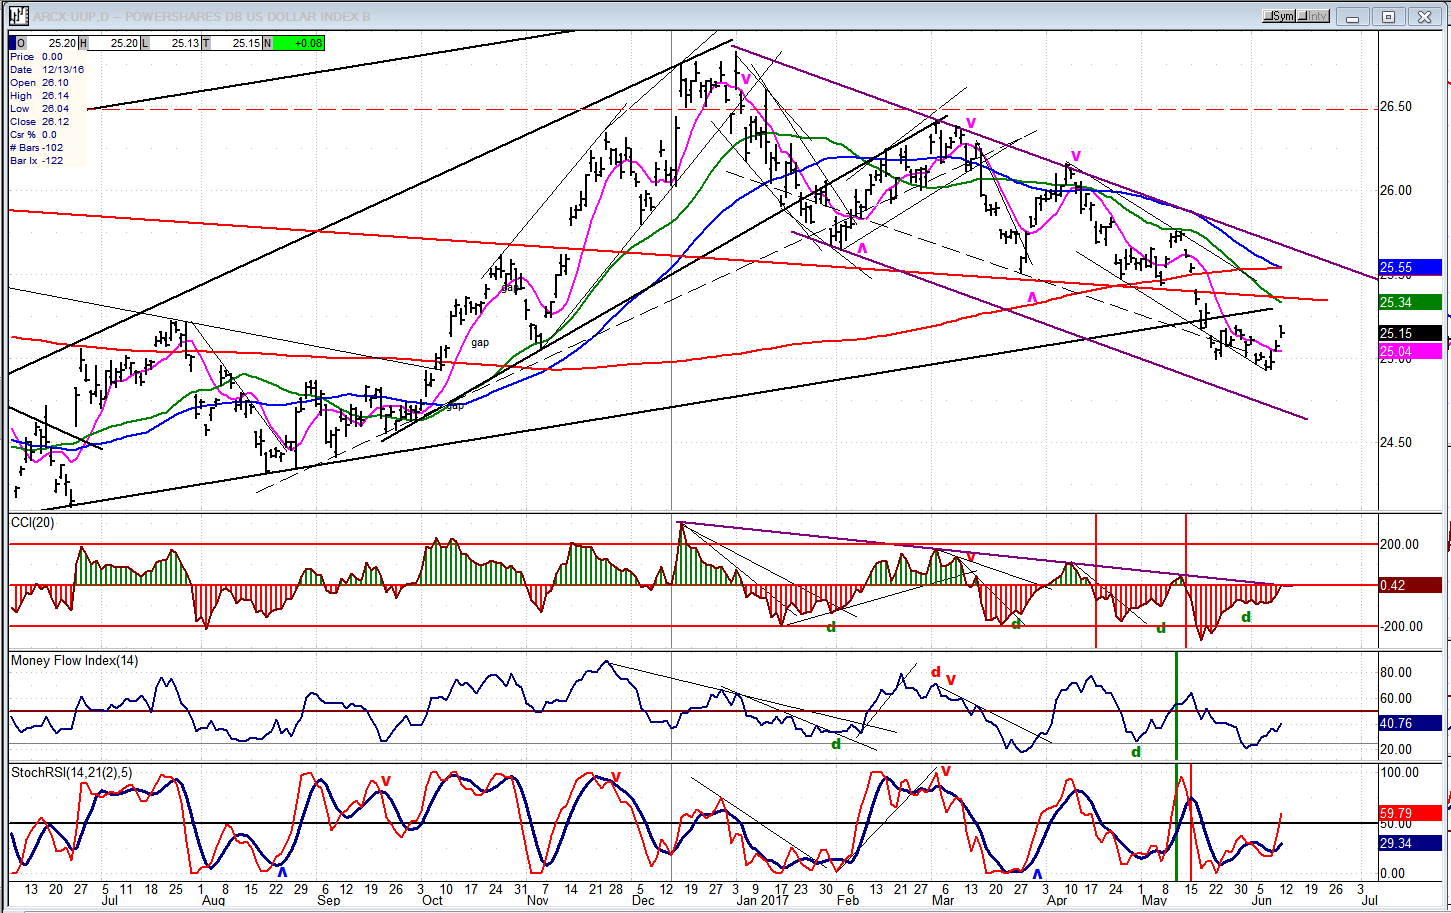
Task: Click the blue StochRSI value tag 29.34
Action: click(x=1411, y=844)
